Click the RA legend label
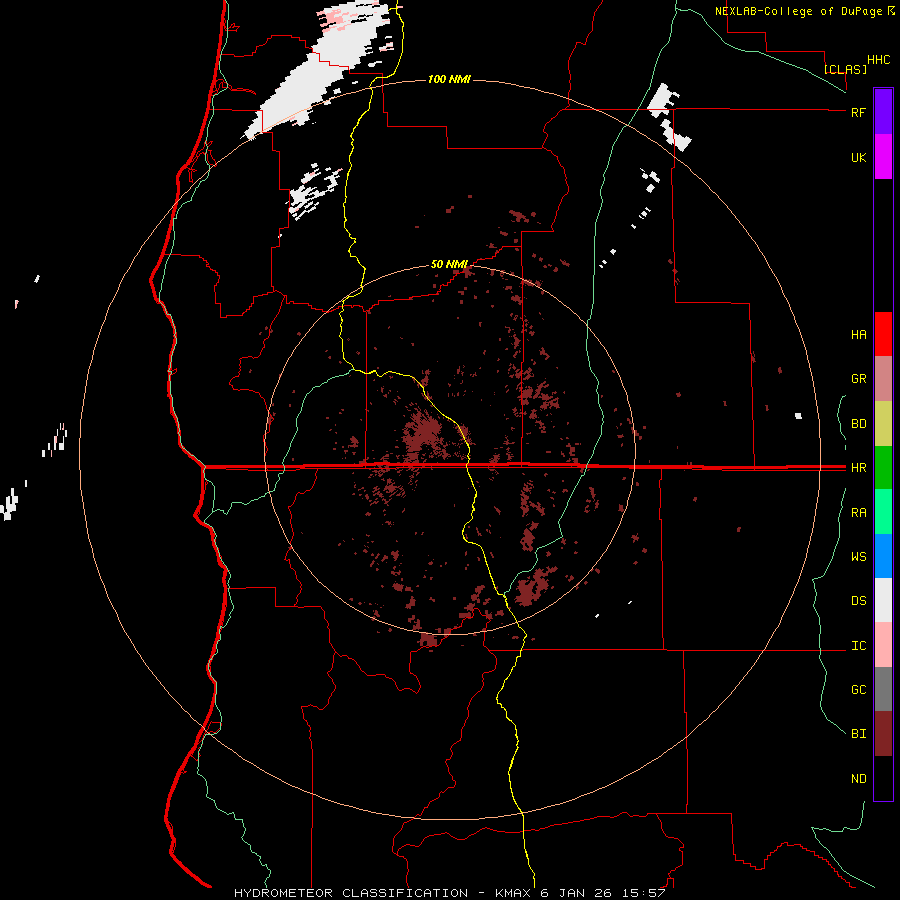 tap(858, 513)
